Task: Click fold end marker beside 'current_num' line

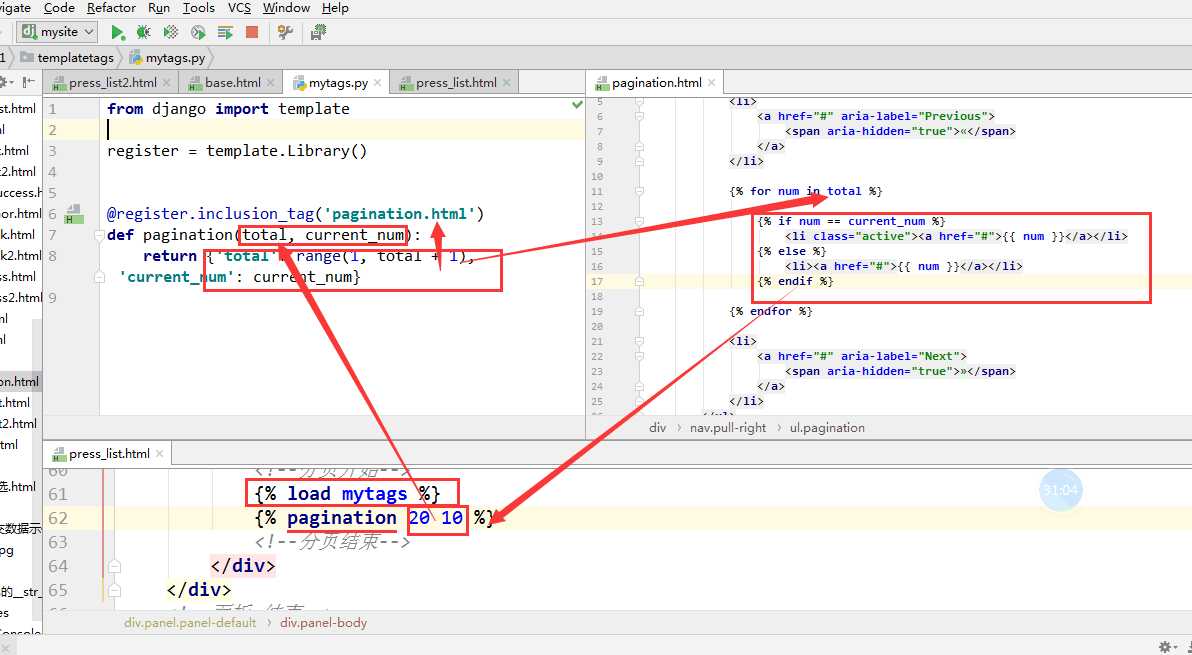Action: (99, 278)
